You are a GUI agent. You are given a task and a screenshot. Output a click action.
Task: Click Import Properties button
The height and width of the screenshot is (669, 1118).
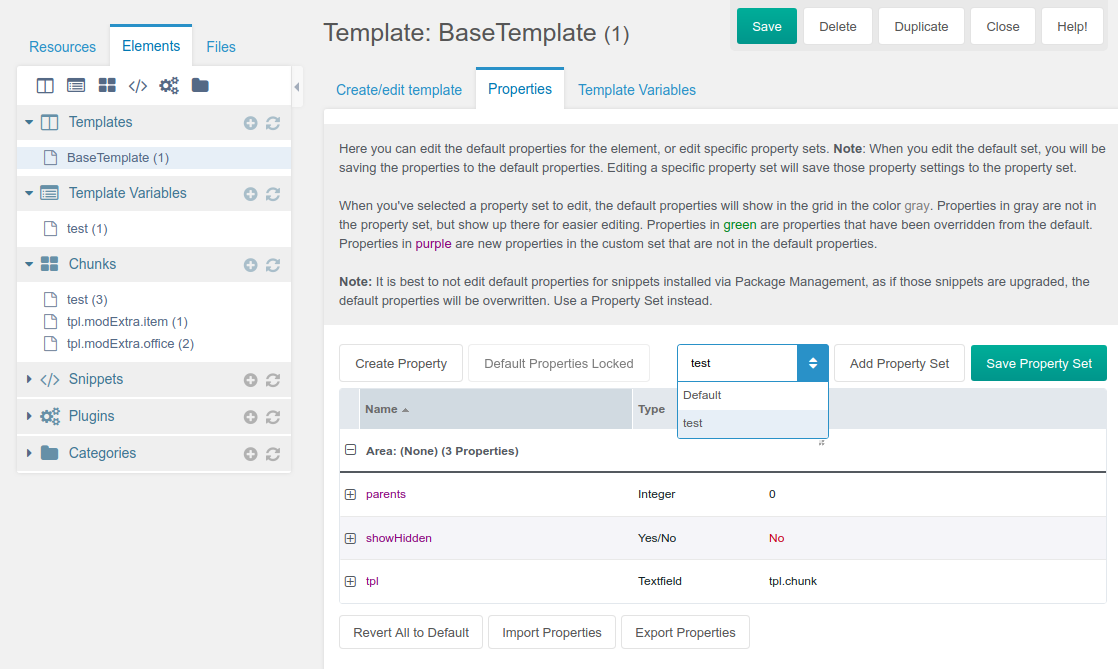(x=551, y=633)
